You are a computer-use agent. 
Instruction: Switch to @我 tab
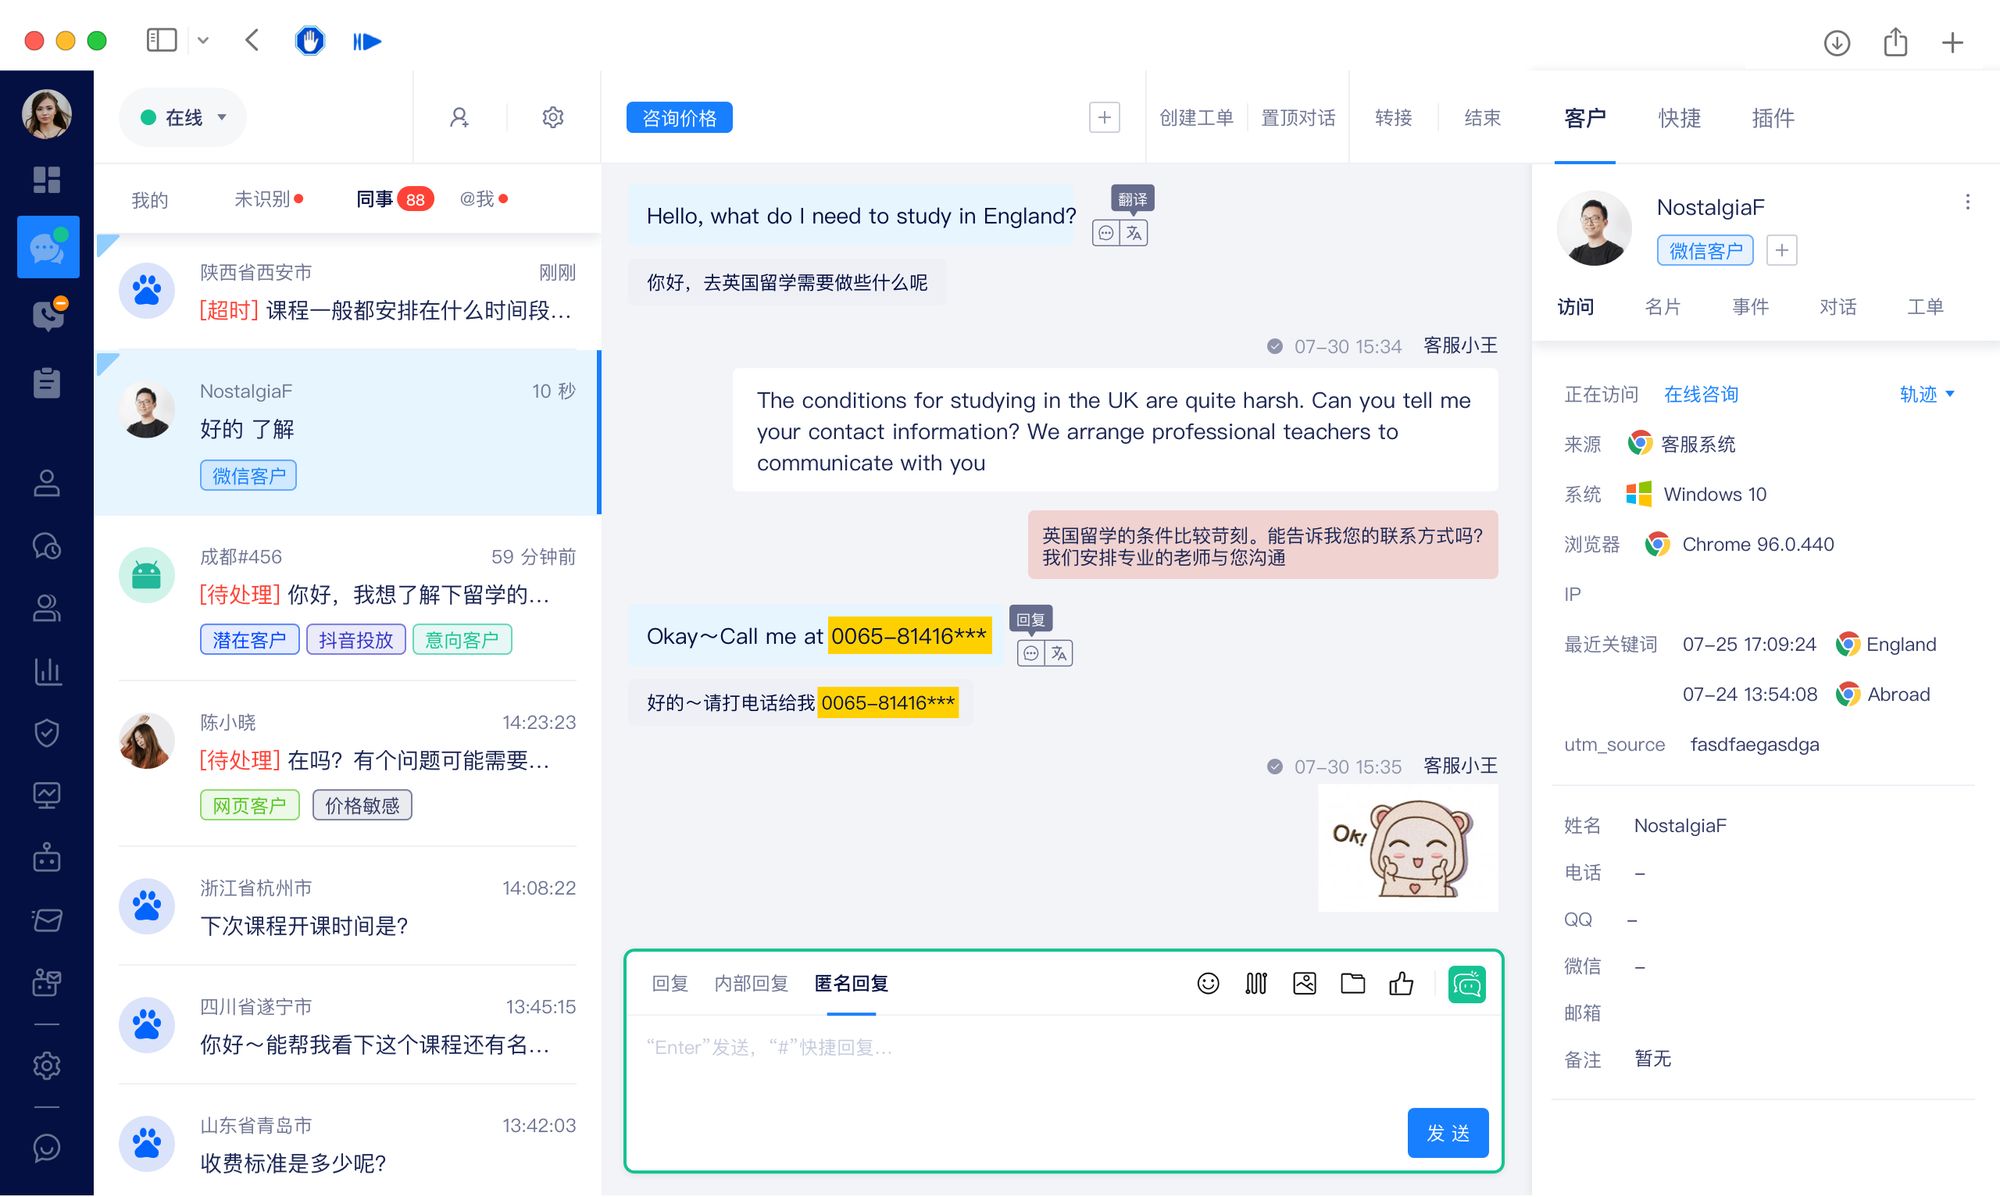[483, 199]
